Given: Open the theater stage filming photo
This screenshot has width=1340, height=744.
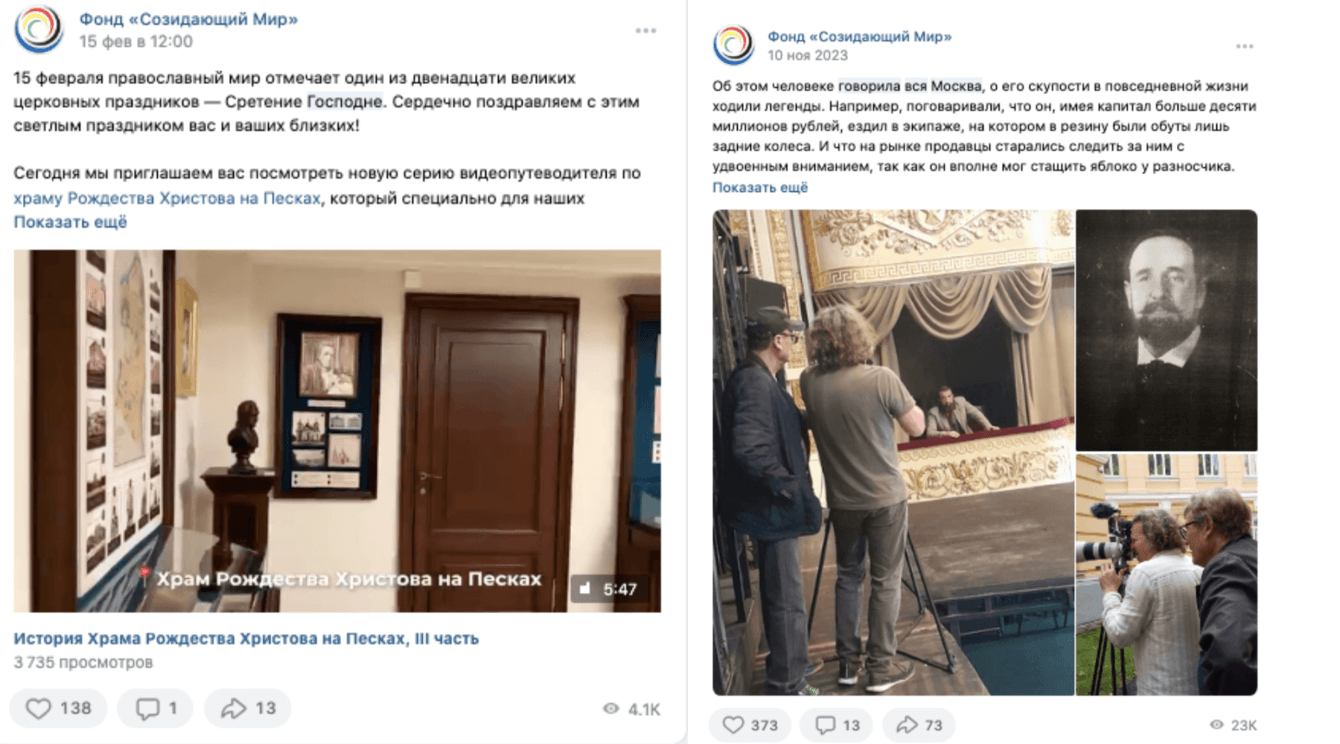Looking at the screenshot, I should pos(893,452).
